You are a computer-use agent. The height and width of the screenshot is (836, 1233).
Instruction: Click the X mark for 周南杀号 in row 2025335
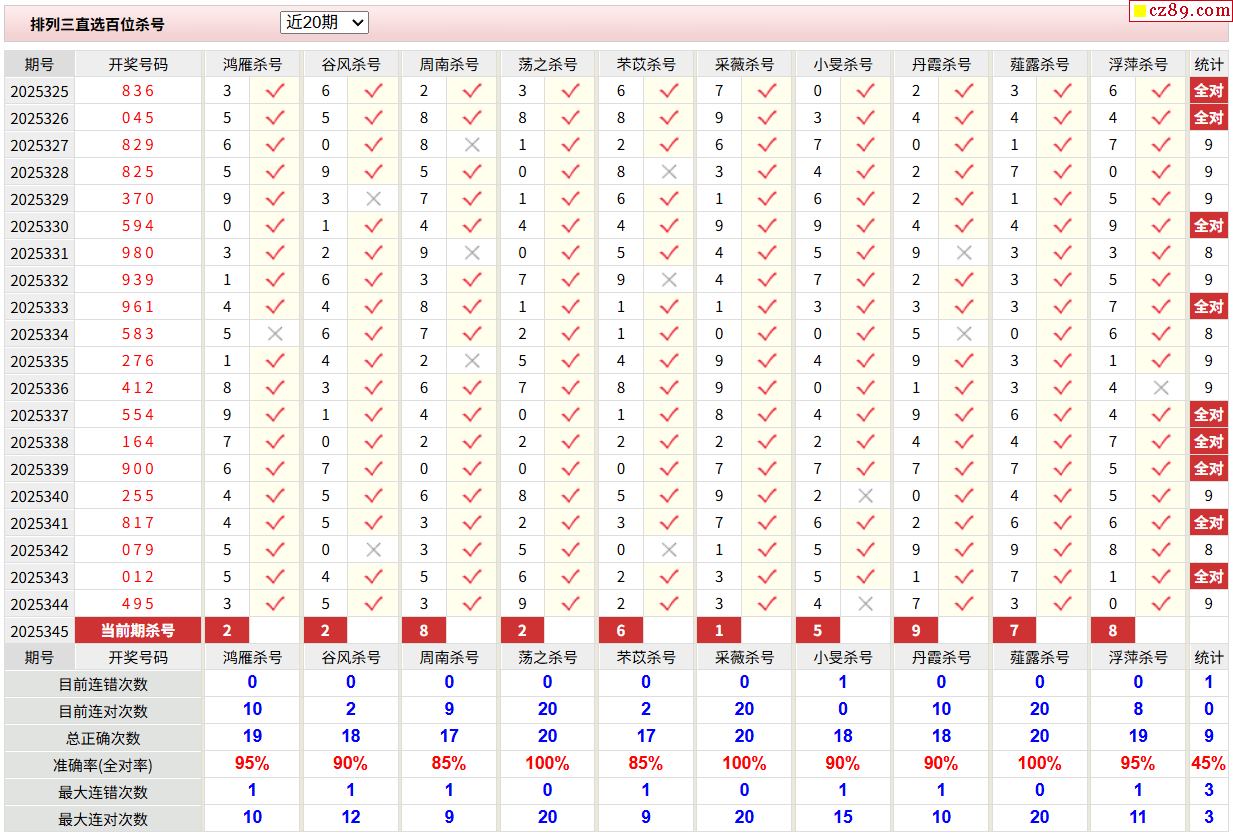click(472, 361)
